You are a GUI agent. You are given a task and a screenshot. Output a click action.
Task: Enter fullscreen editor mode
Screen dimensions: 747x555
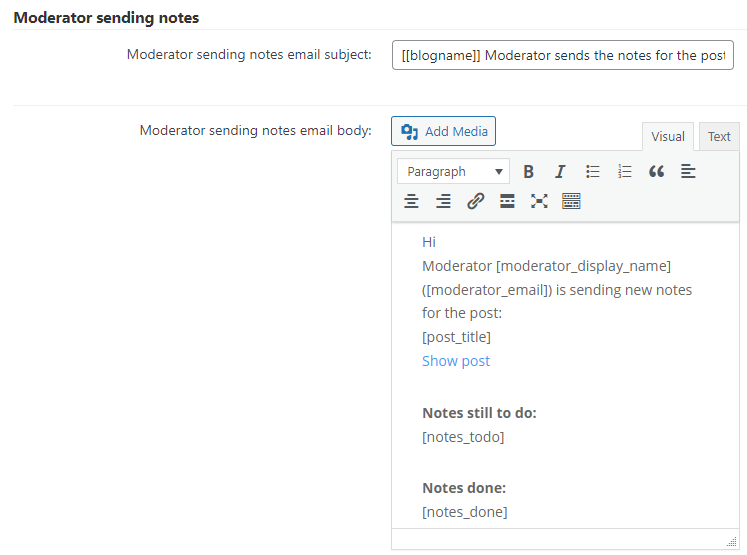point(539,201)
